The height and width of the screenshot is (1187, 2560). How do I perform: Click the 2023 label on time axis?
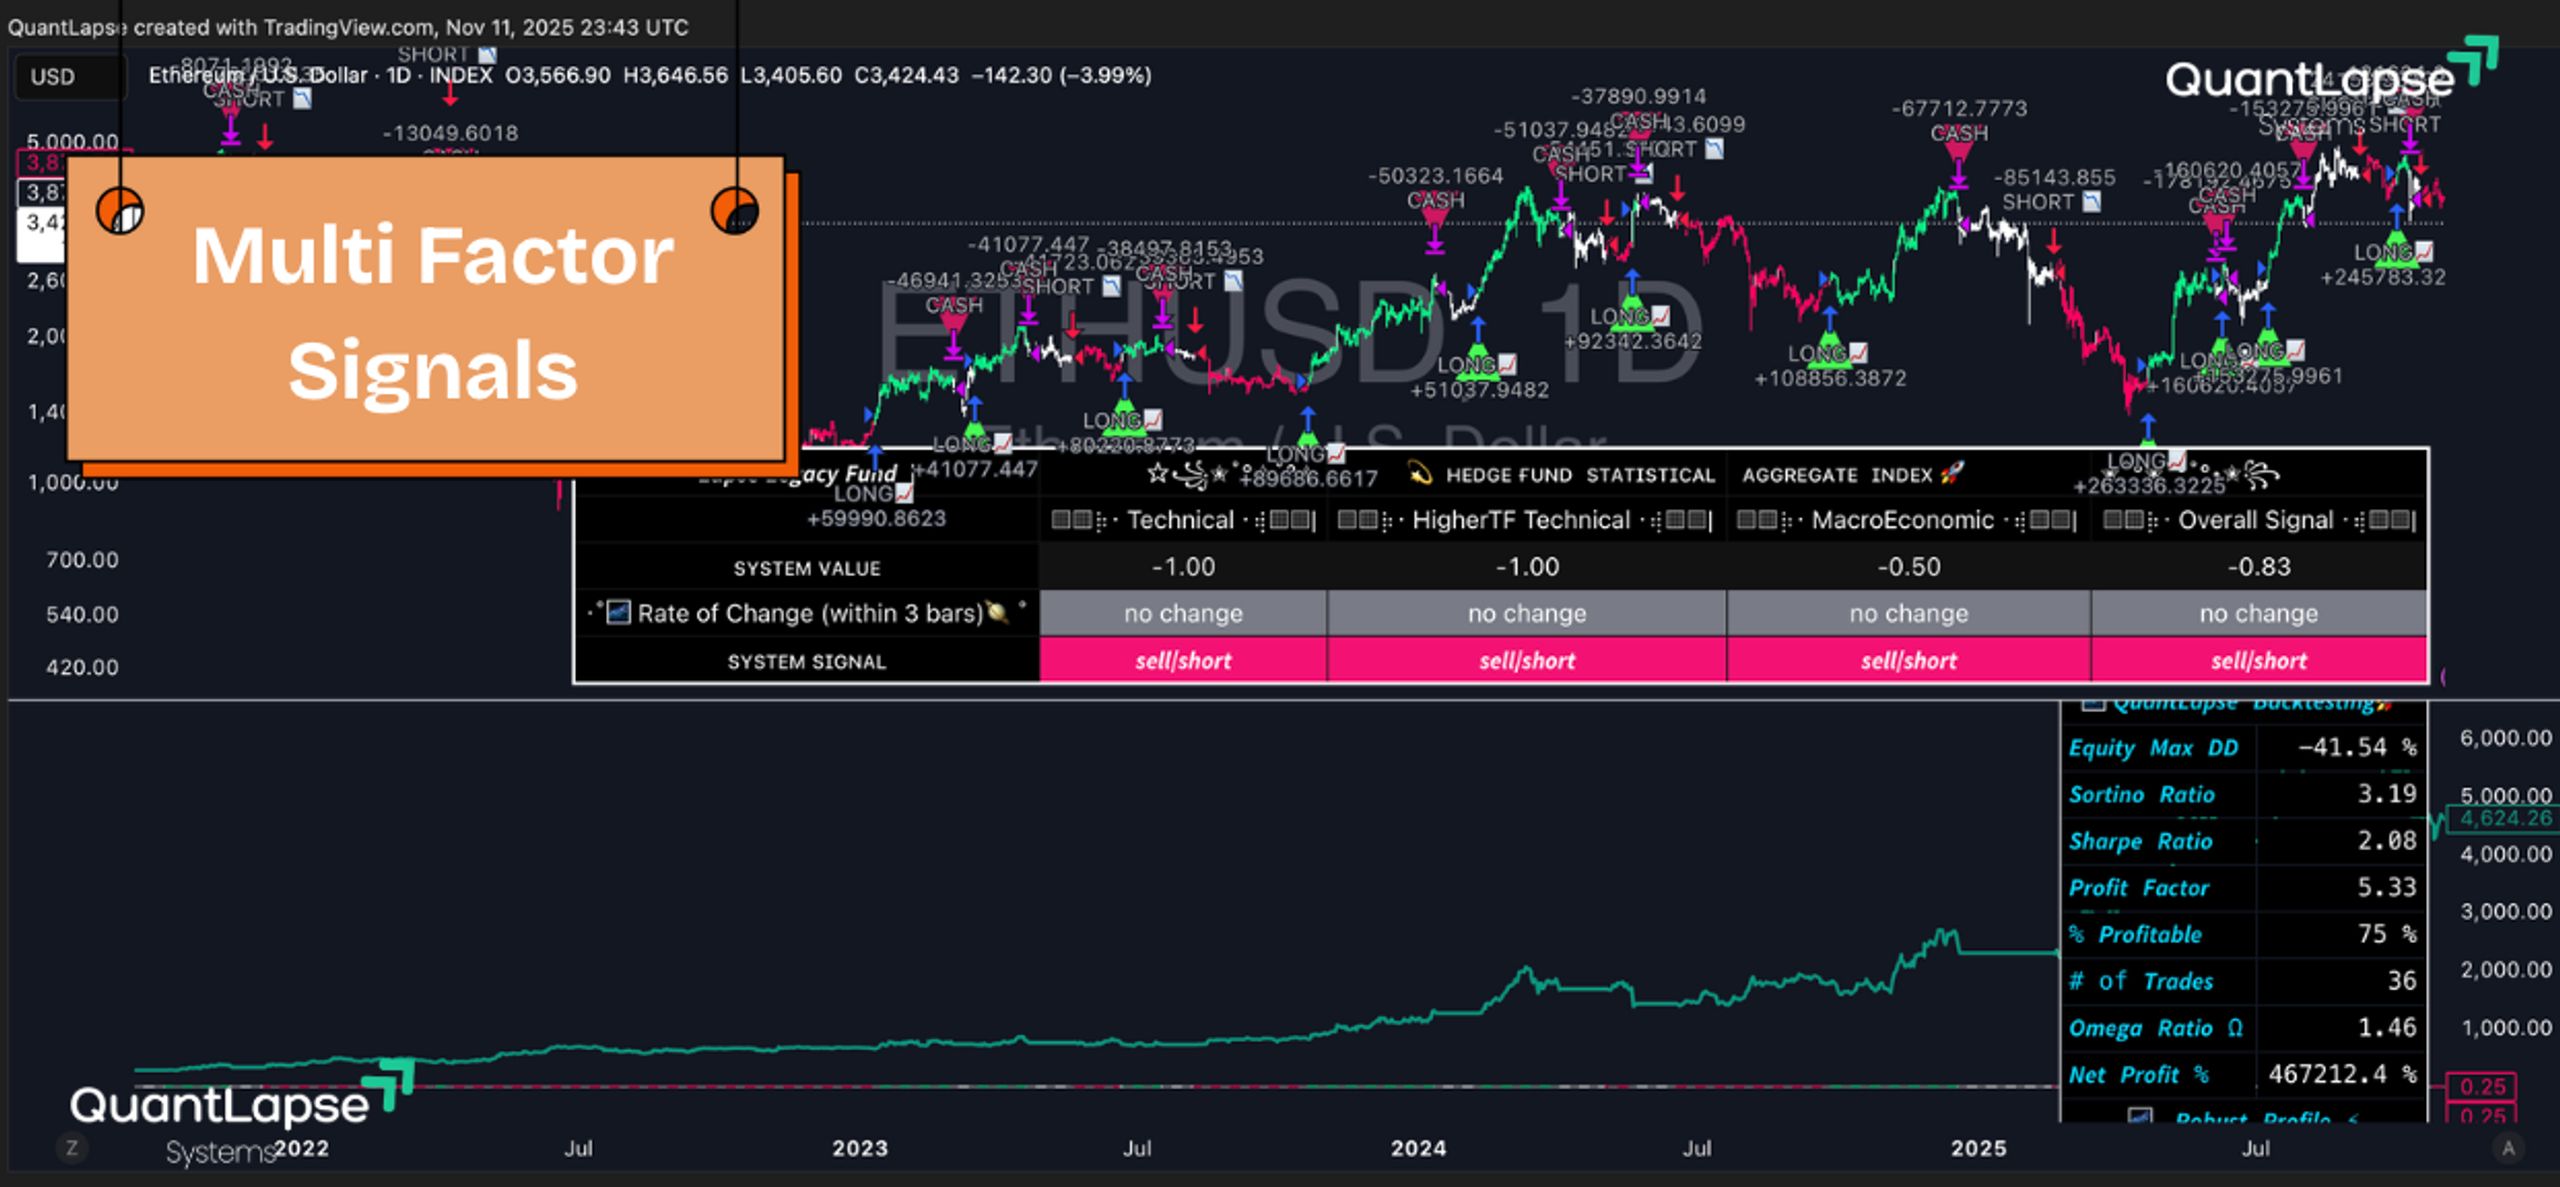click(860, 1148)
